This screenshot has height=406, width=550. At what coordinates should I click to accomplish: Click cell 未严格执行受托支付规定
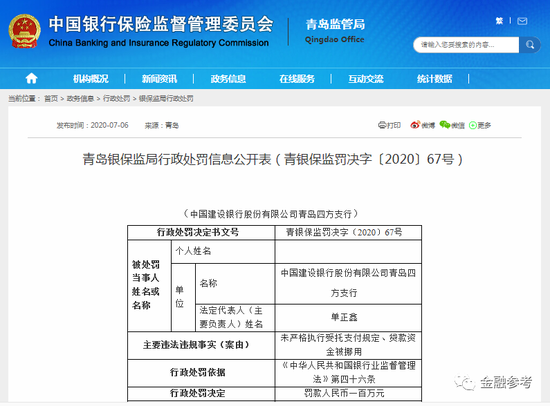tap(348, 345)
